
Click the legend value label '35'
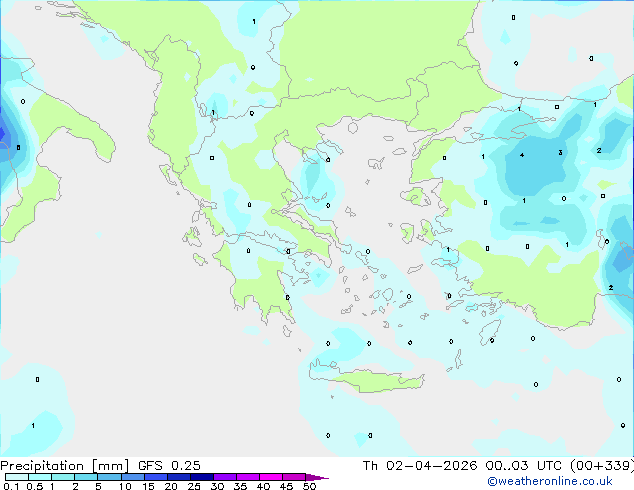tap(241, 486)
